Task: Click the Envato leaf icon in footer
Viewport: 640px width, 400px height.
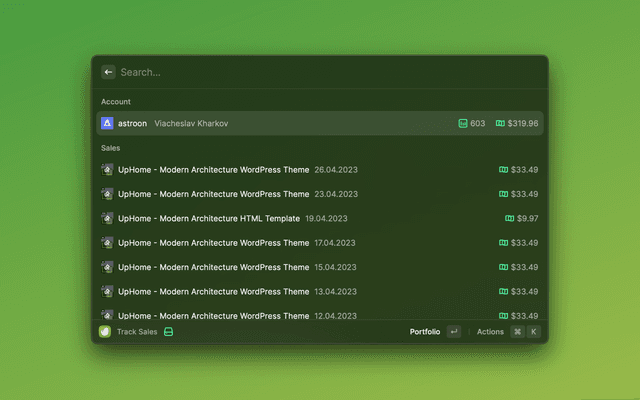Action: pyautogui.click(x=105, y=332)
